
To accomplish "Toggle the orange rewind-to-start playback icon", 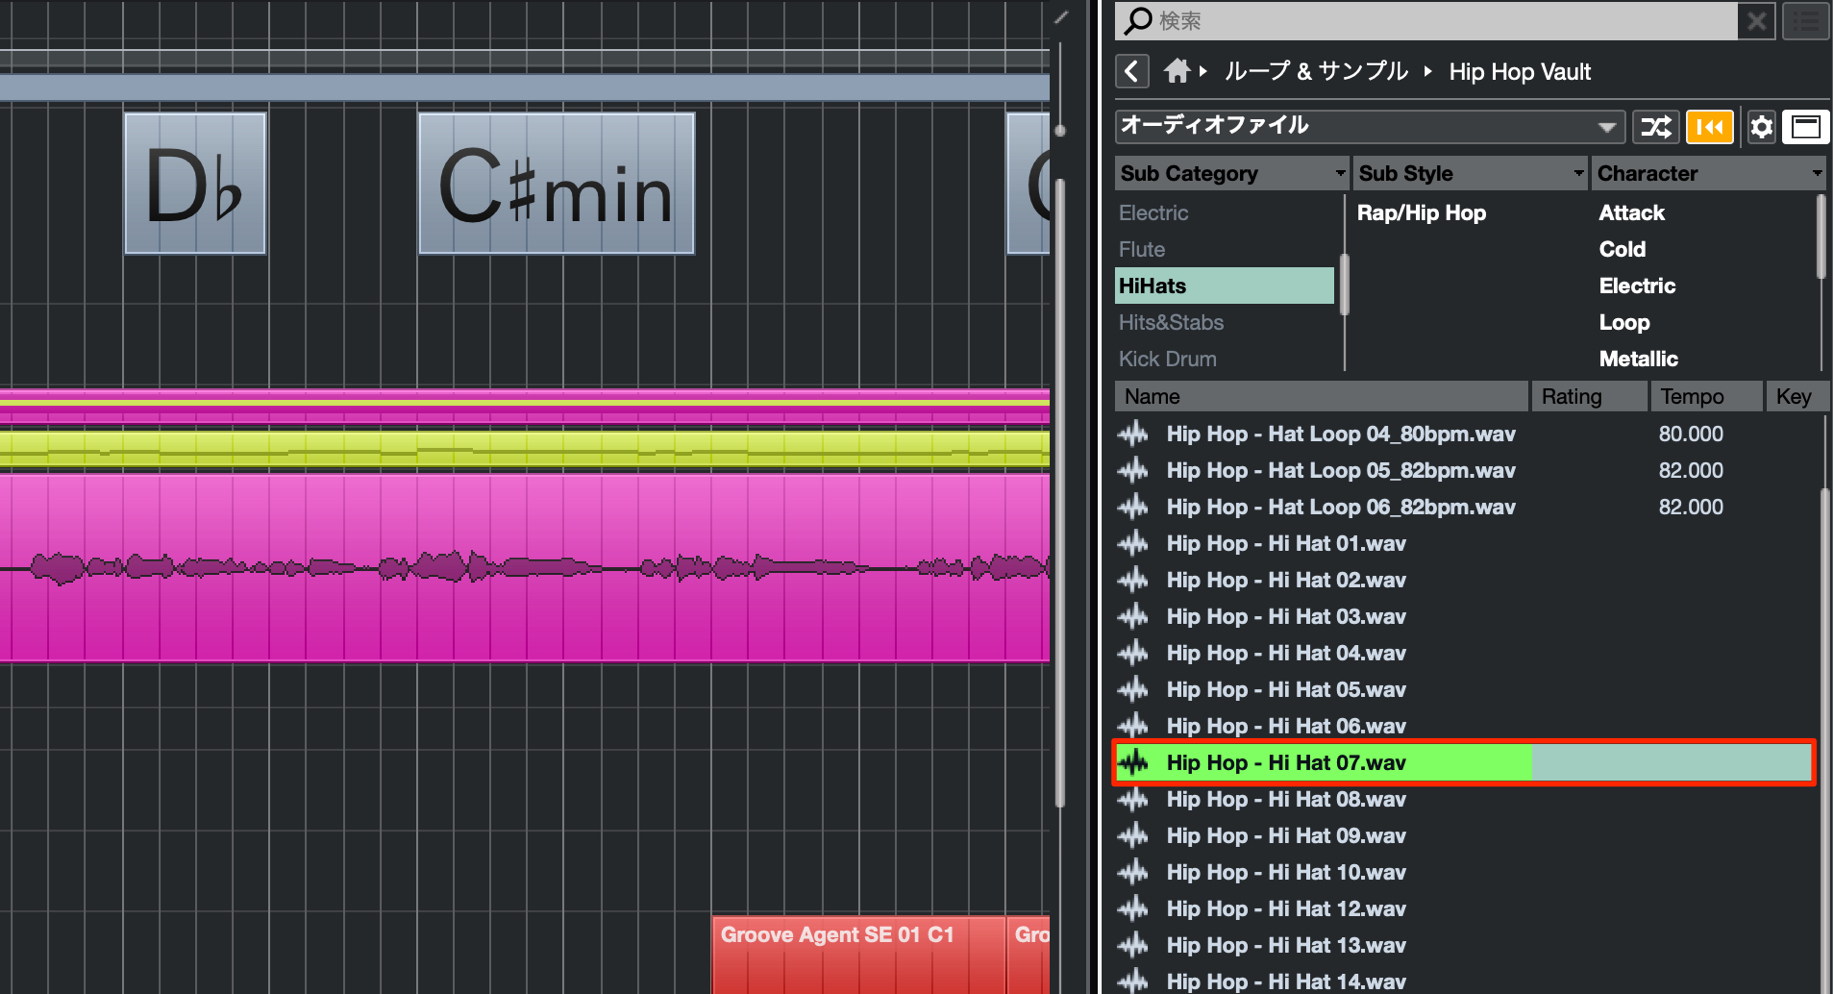I will 1709,127.
